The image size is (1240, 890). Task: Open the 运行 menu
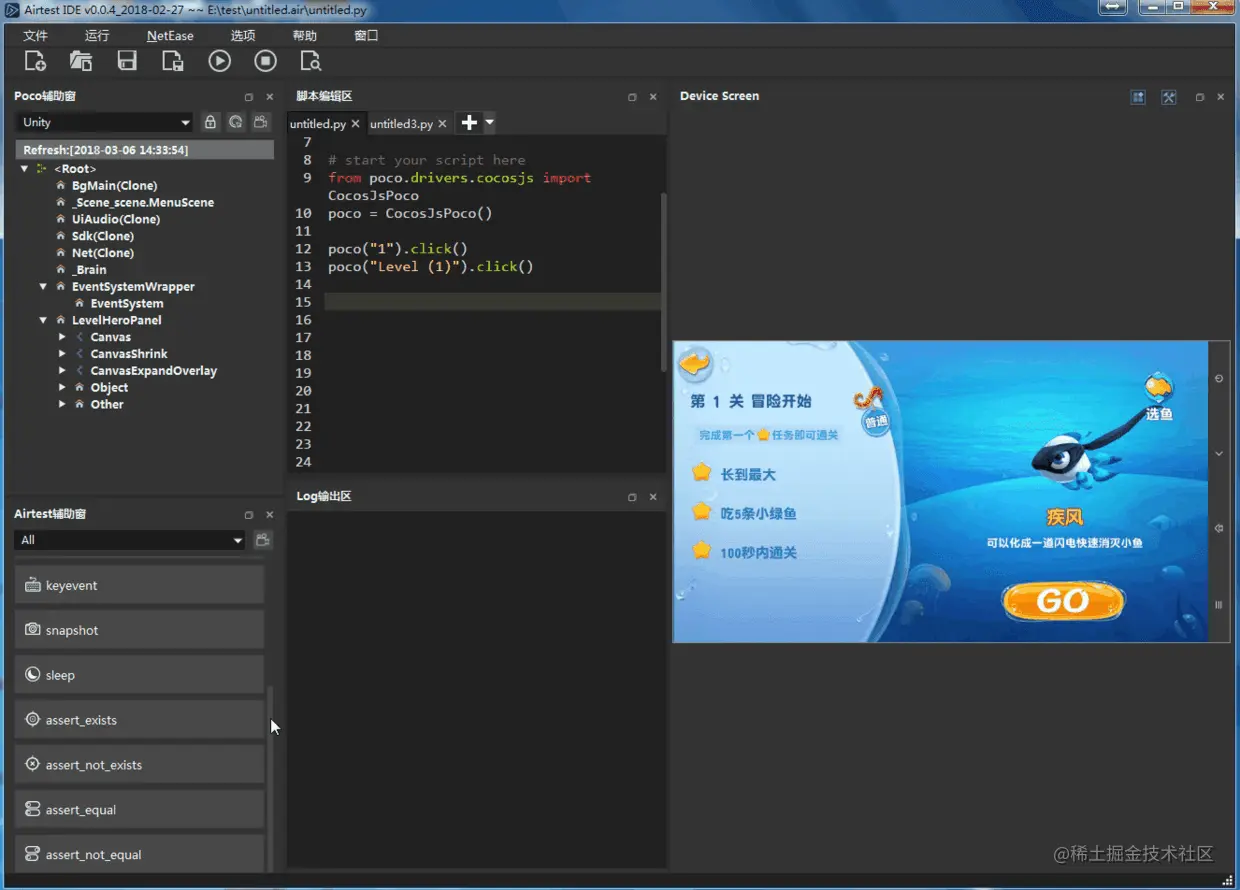click(x=97, y=36)
